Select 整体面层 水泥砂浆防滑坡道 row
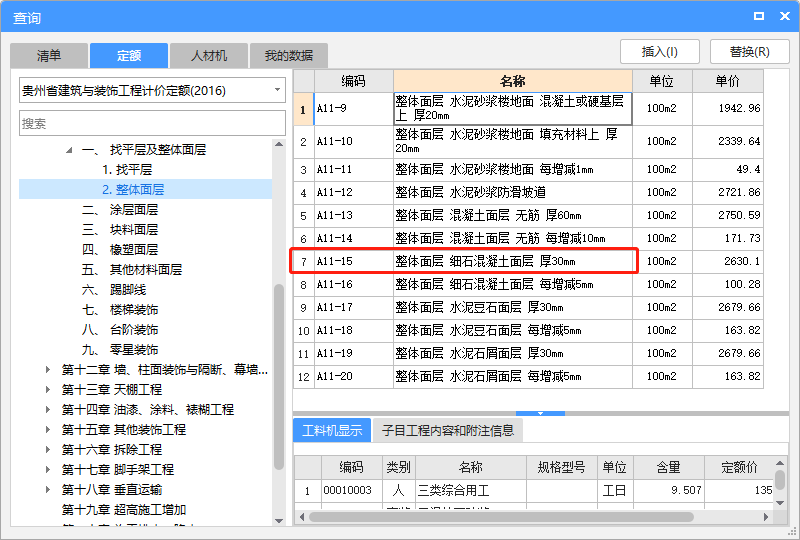 [529, 192]
